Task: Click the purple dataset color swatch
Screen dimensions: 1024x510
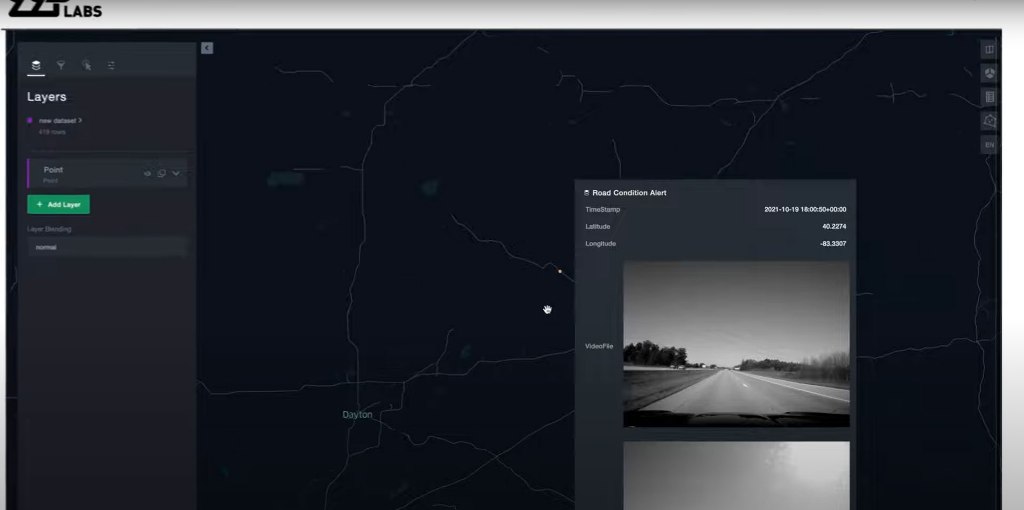Action: pos(30,120)
